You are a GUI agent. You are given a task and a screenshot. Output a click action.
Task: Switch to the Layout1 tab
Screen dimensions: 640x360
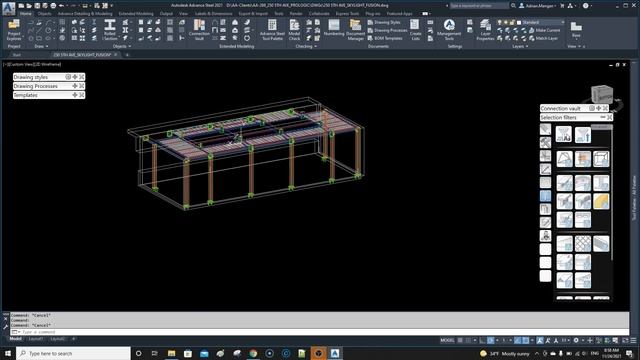pyautogui.click(x=36, y=339)
